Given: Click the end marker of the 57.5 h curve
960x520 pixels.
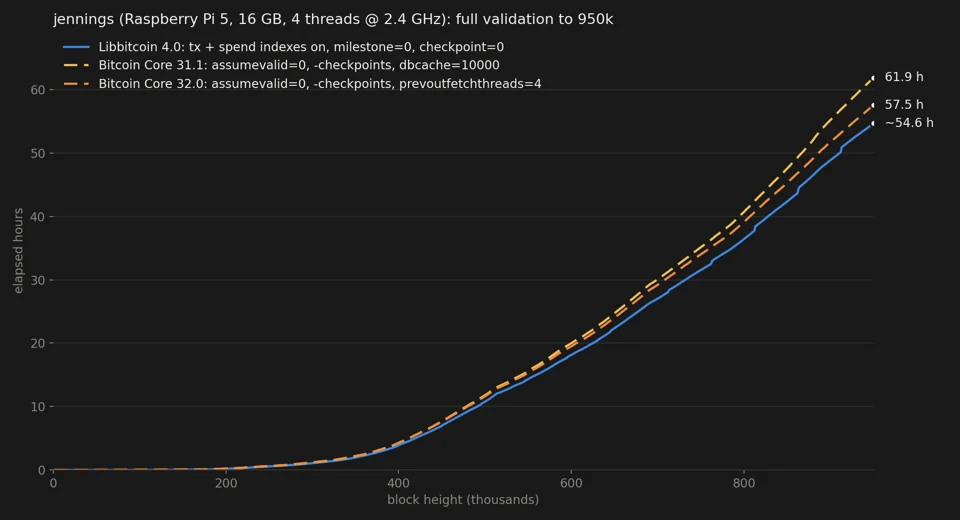Looking at the screenshot, I should [873, 105].
